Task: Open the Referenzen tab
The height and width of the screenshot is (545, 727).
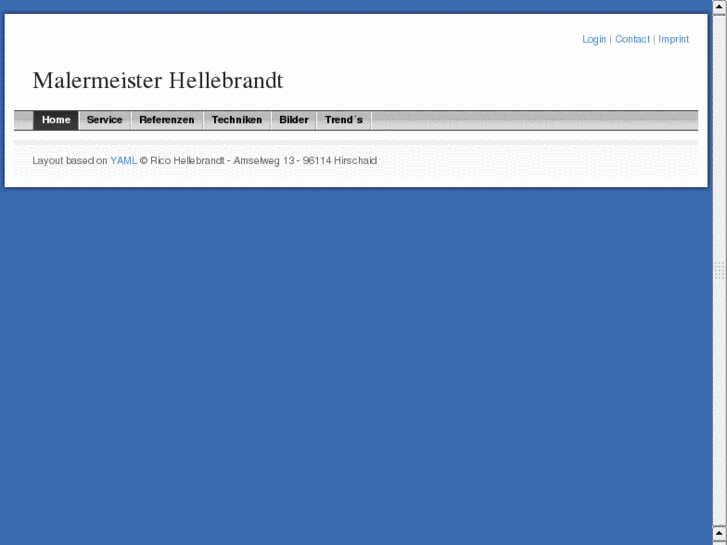Action: pyautogui.click(x=167, y=120)
